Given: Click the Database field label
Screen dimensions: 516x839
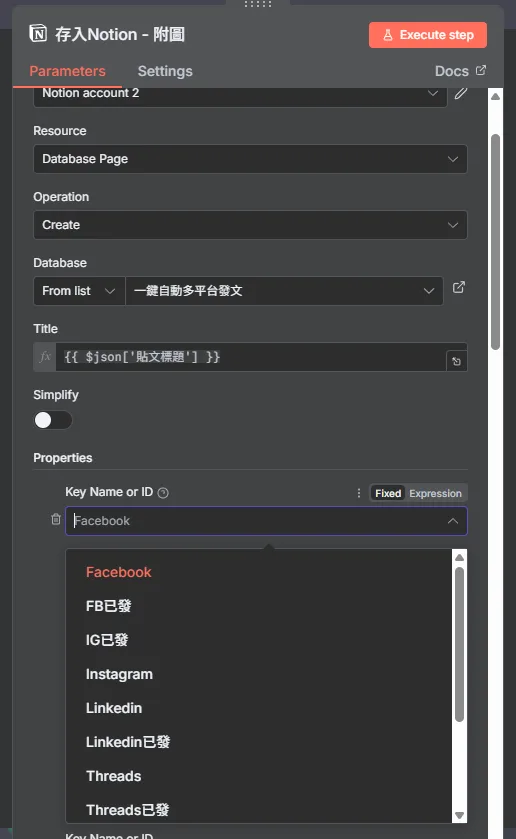Looking at the screenshot, I should [x=60, y=263].
